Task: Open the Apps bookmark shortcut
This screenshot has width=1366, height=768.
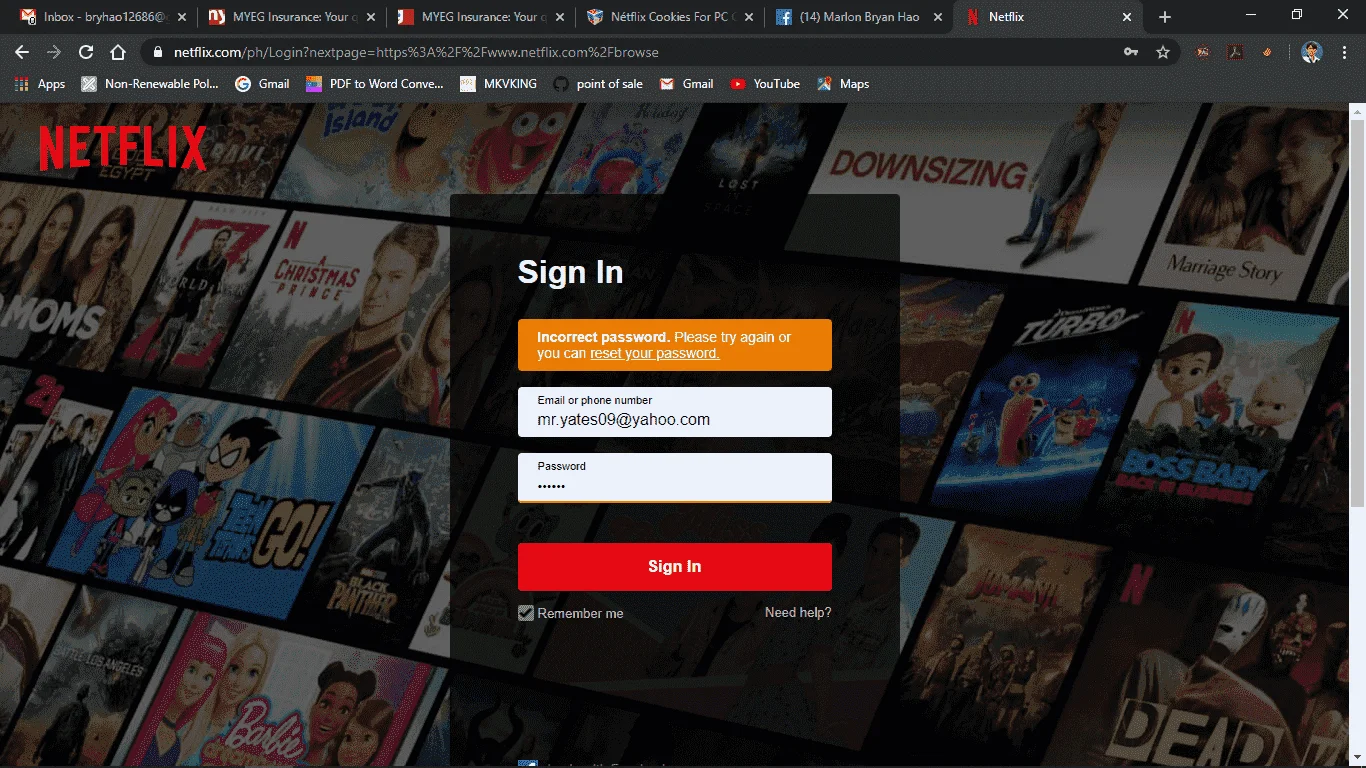Action: [40, 84]
